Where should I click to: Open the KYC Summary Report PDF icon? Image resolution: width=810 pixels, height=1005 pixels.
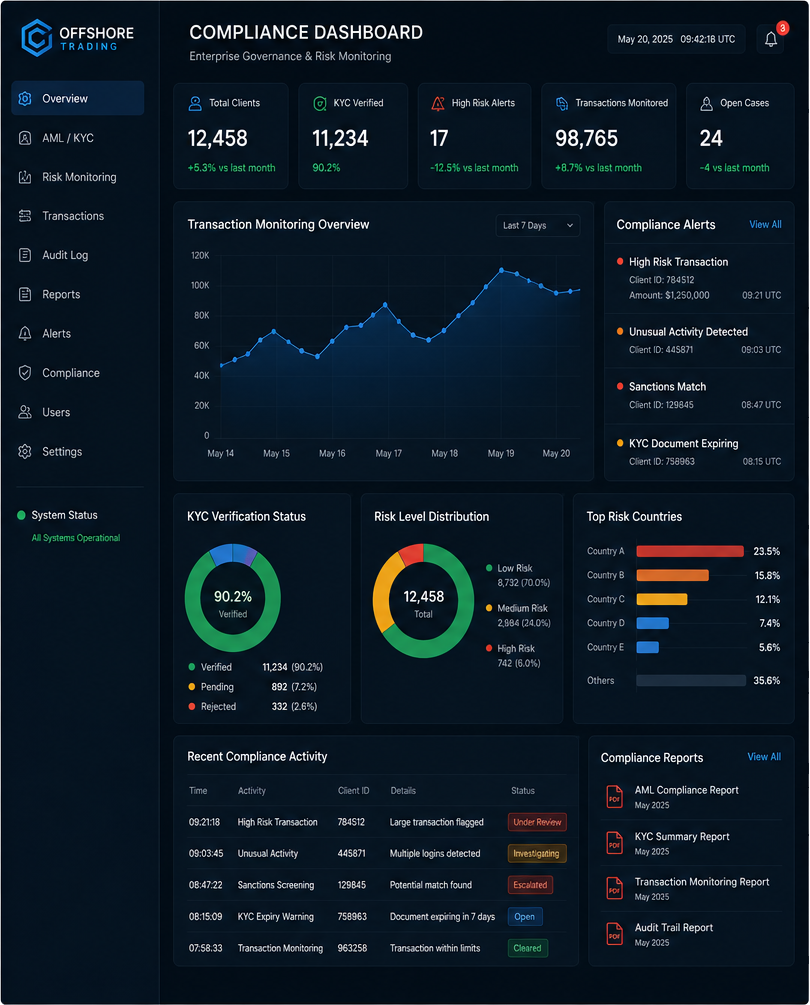tap(615, 843)
